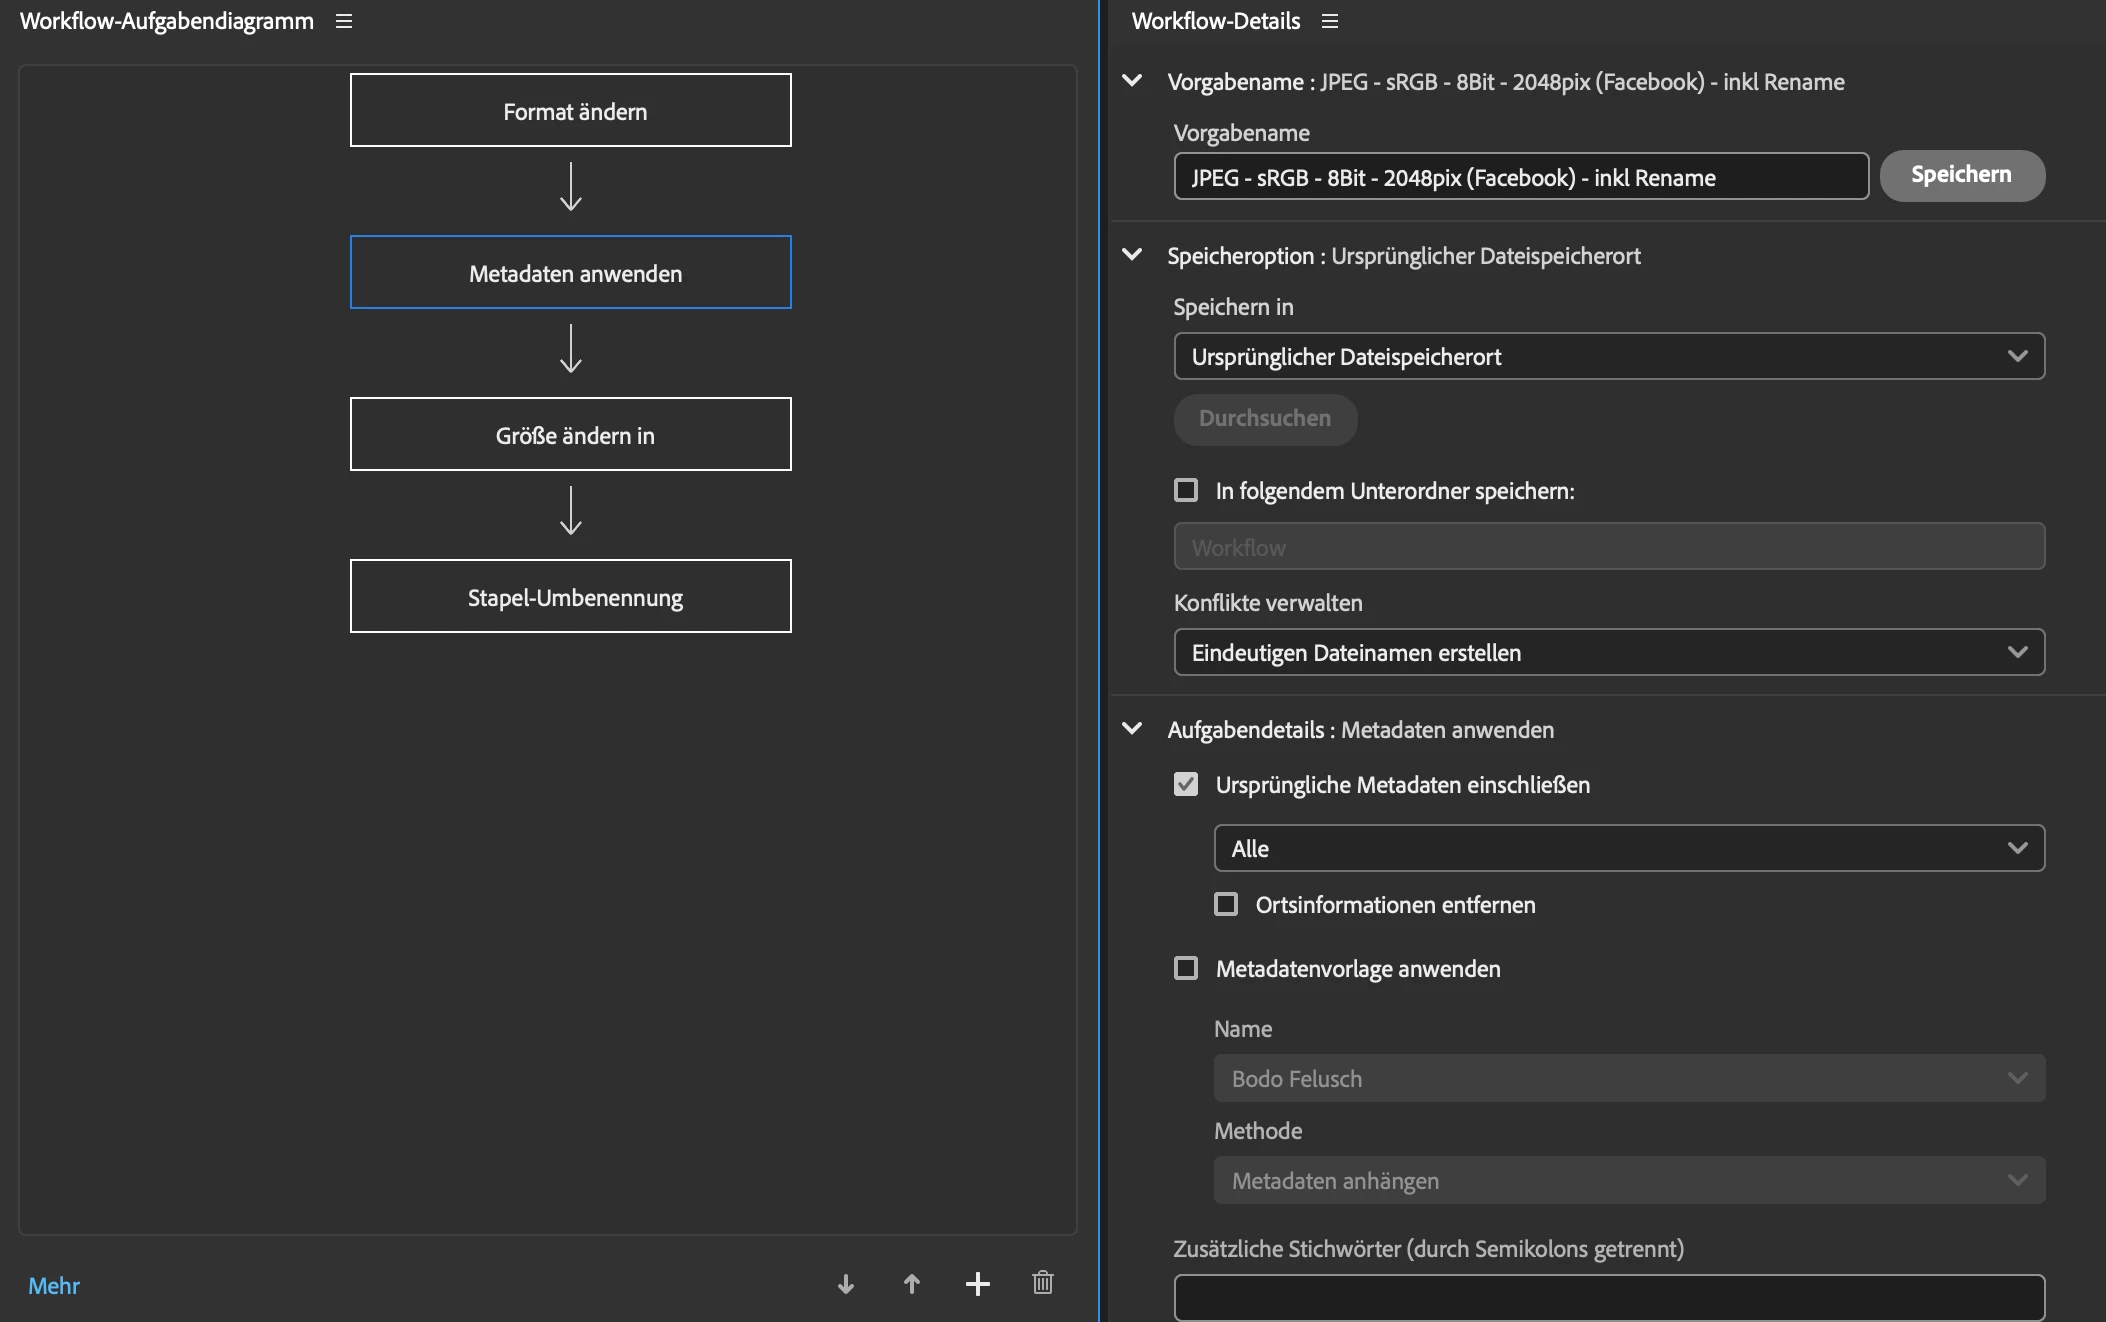
Task: Click the Mehr link
Action: pos(54,1286)
